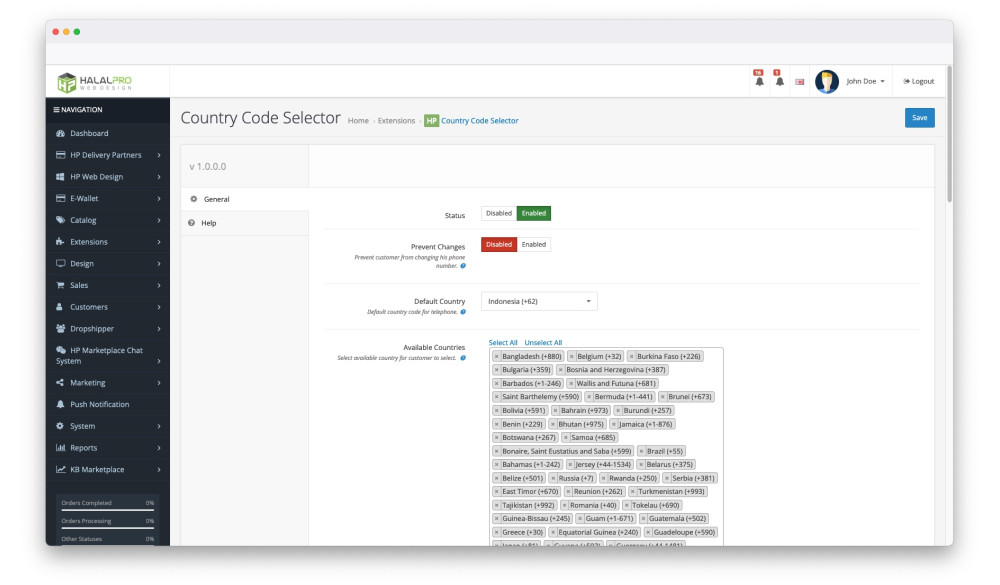This screenshot has width=1000, height=585.
Task: Click John Doe's profile avatar
Action: tap(826, 82)
